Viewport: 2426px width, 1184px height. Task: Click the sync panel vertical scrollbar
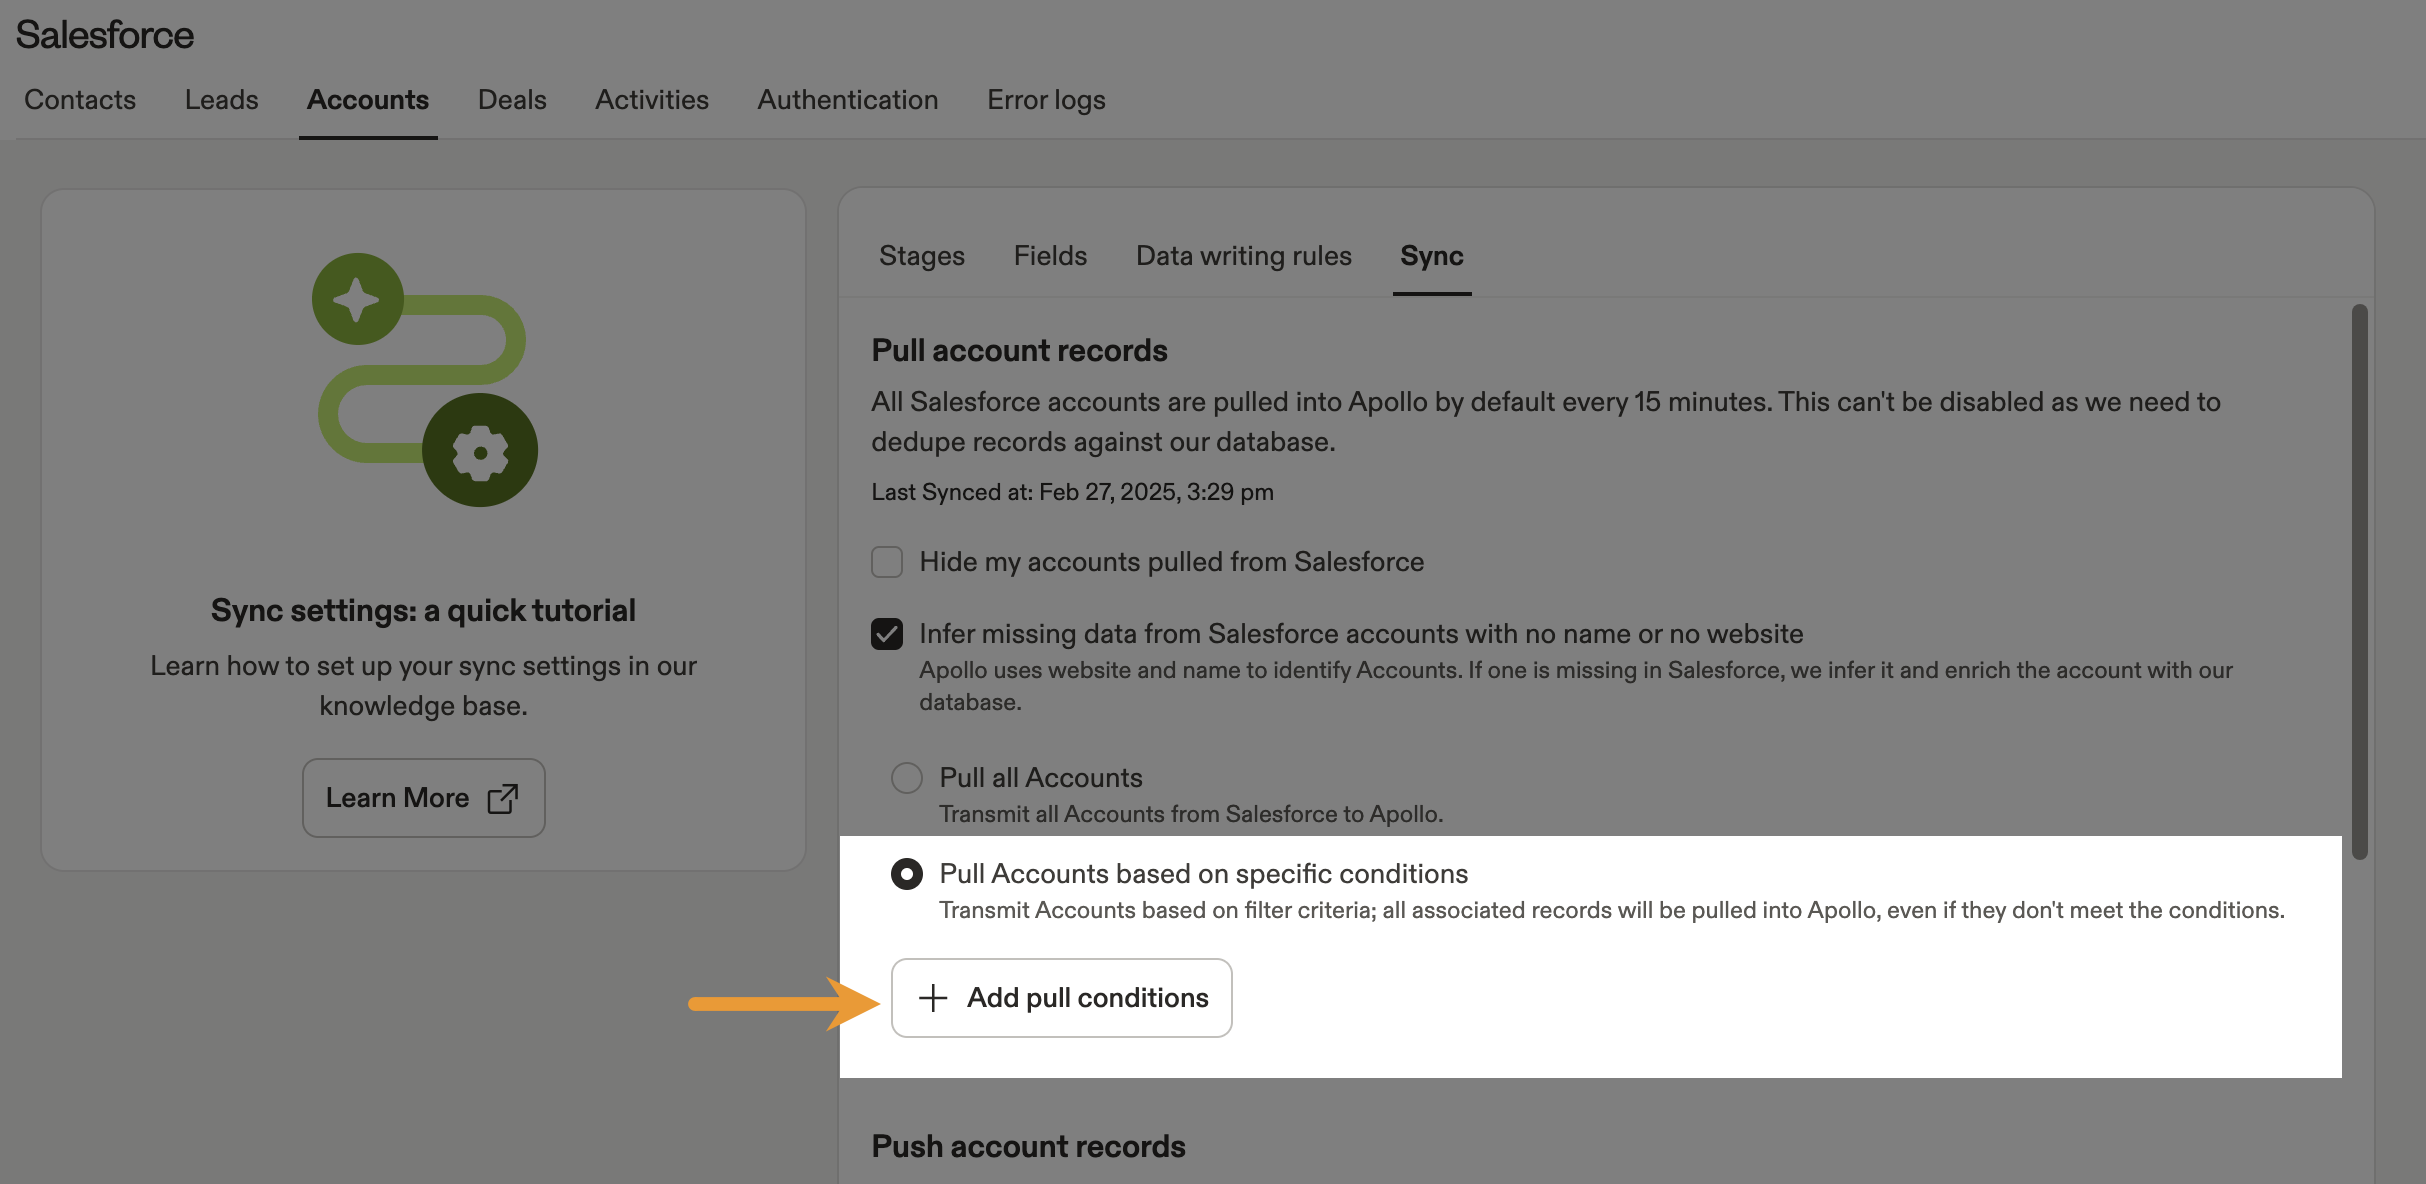(2359, 582)
